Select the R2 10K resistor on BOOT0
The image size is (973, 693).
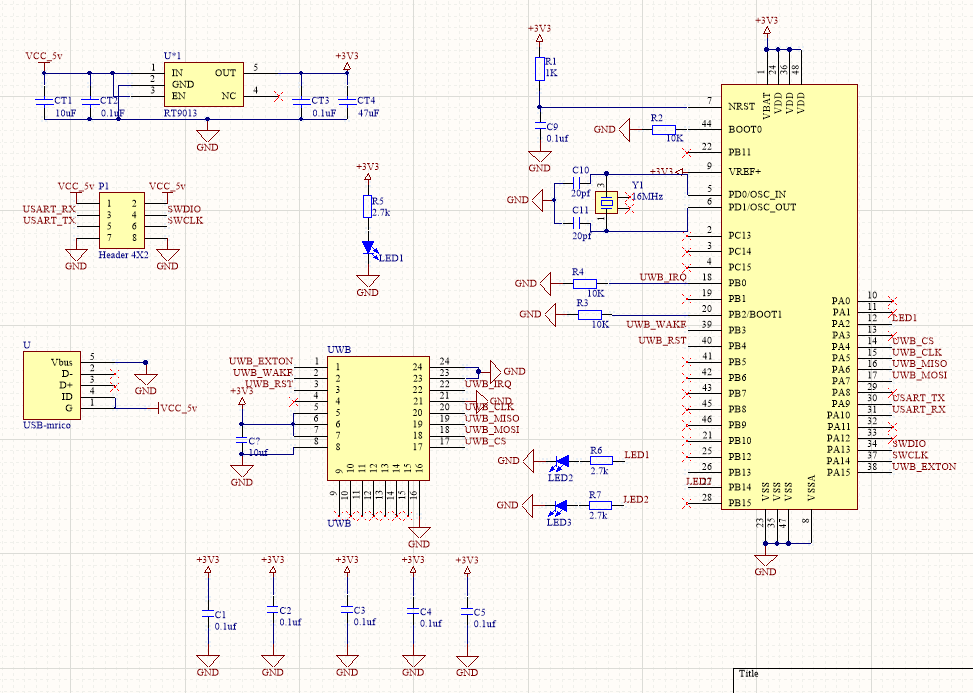tap(663, 130)
